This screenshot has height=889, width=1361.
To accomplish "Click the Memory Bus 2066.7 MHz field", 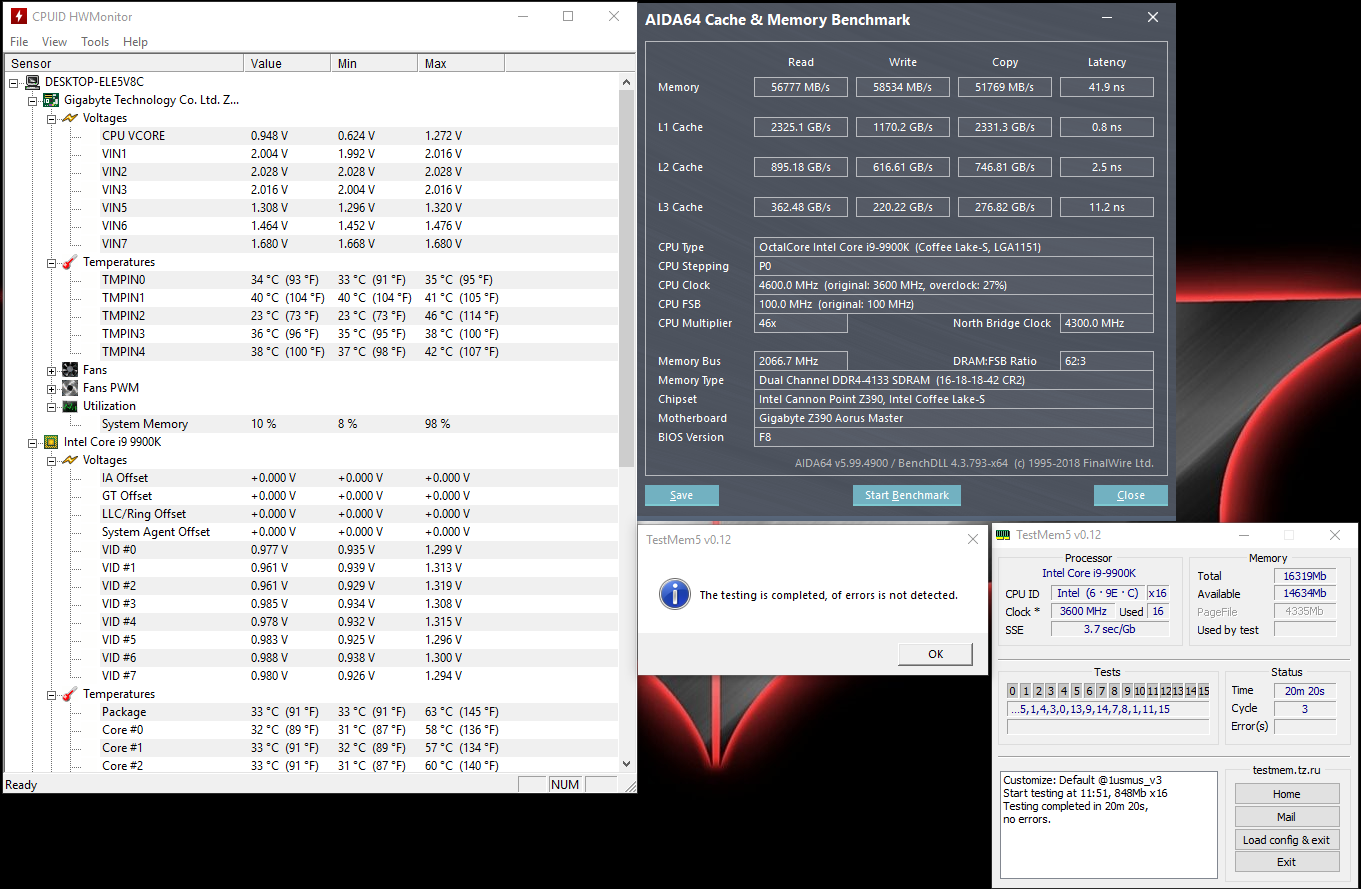I will pyautogui.click(x=801, y=361).
